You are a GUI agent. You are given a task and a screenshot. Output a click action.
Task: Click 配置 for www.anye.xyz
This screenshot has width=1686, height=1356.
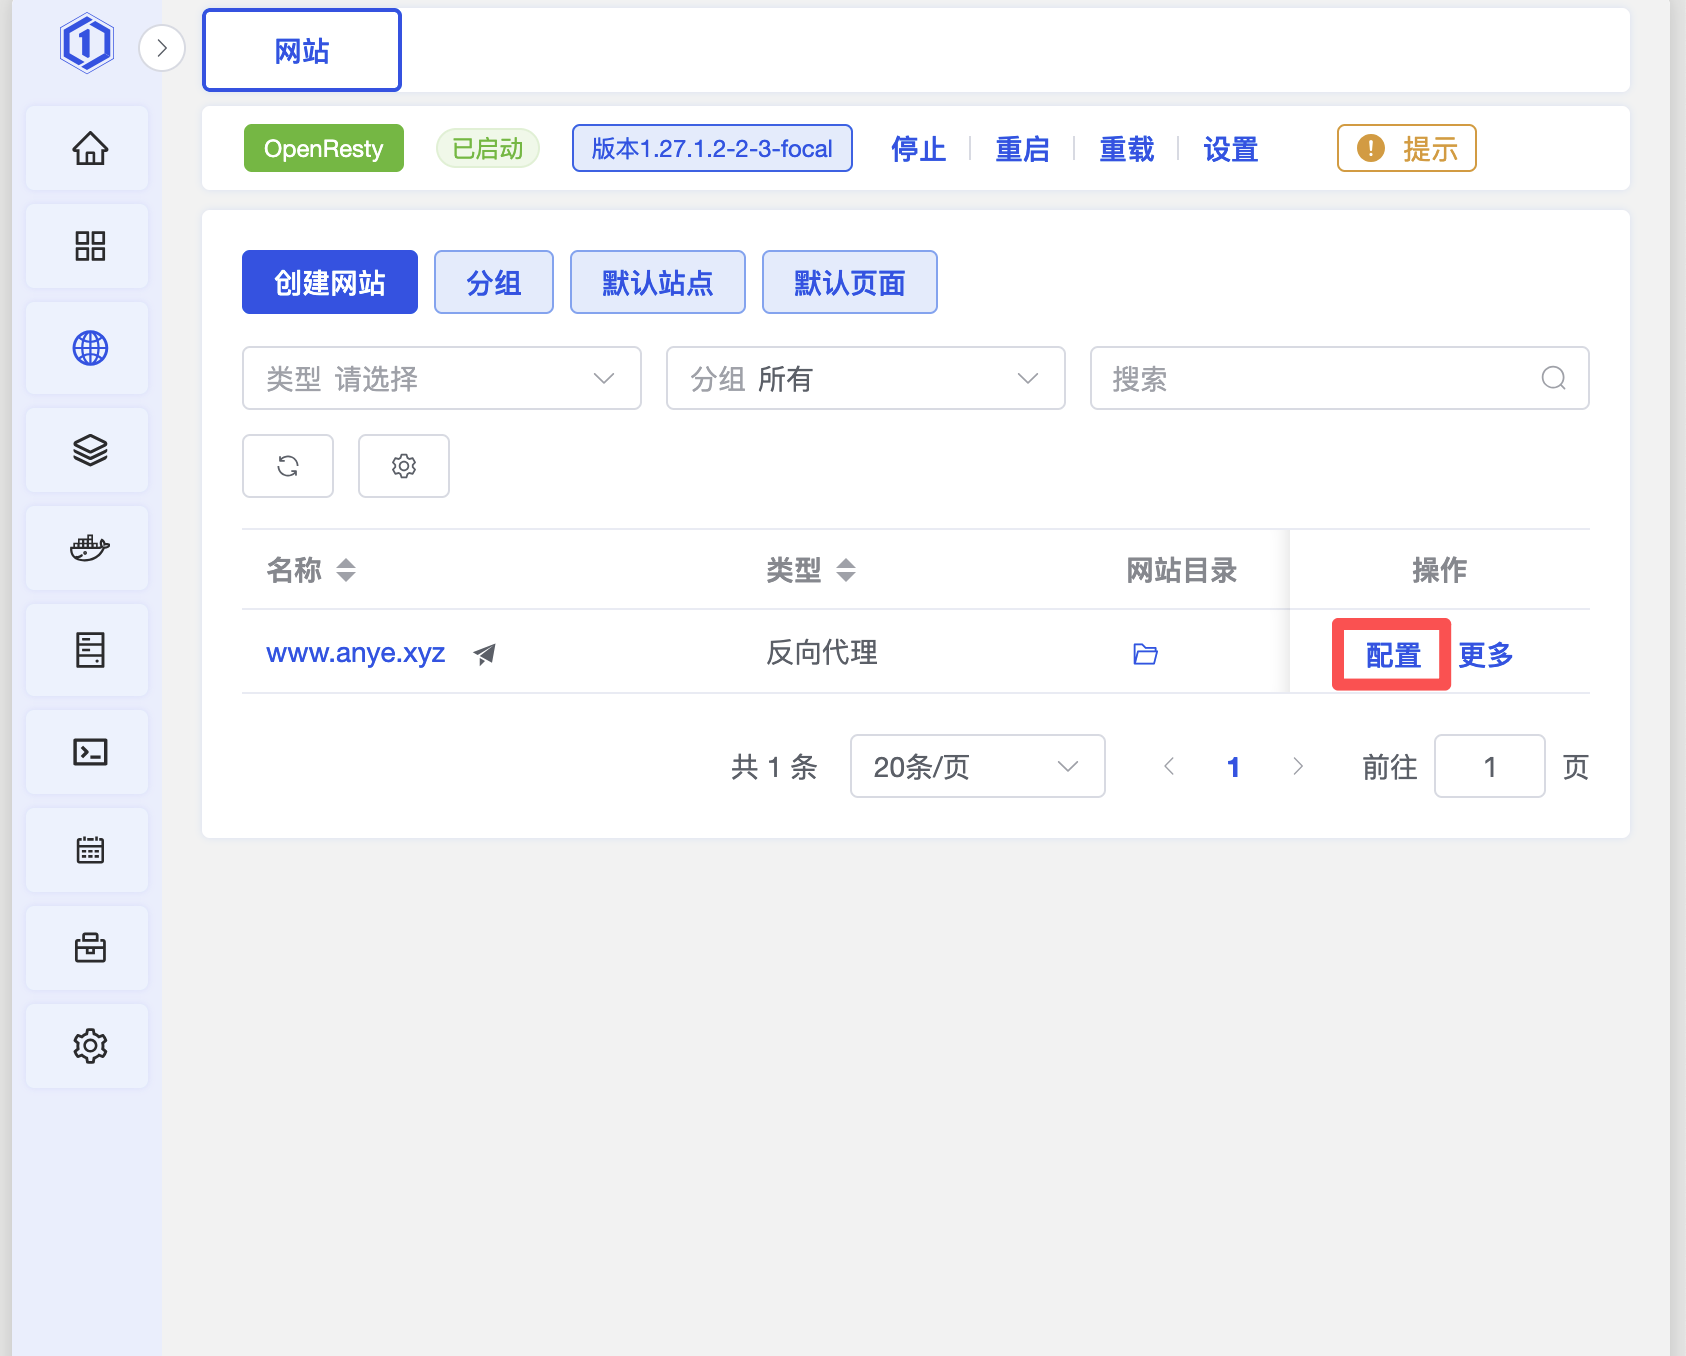(x=1392, y=655)
